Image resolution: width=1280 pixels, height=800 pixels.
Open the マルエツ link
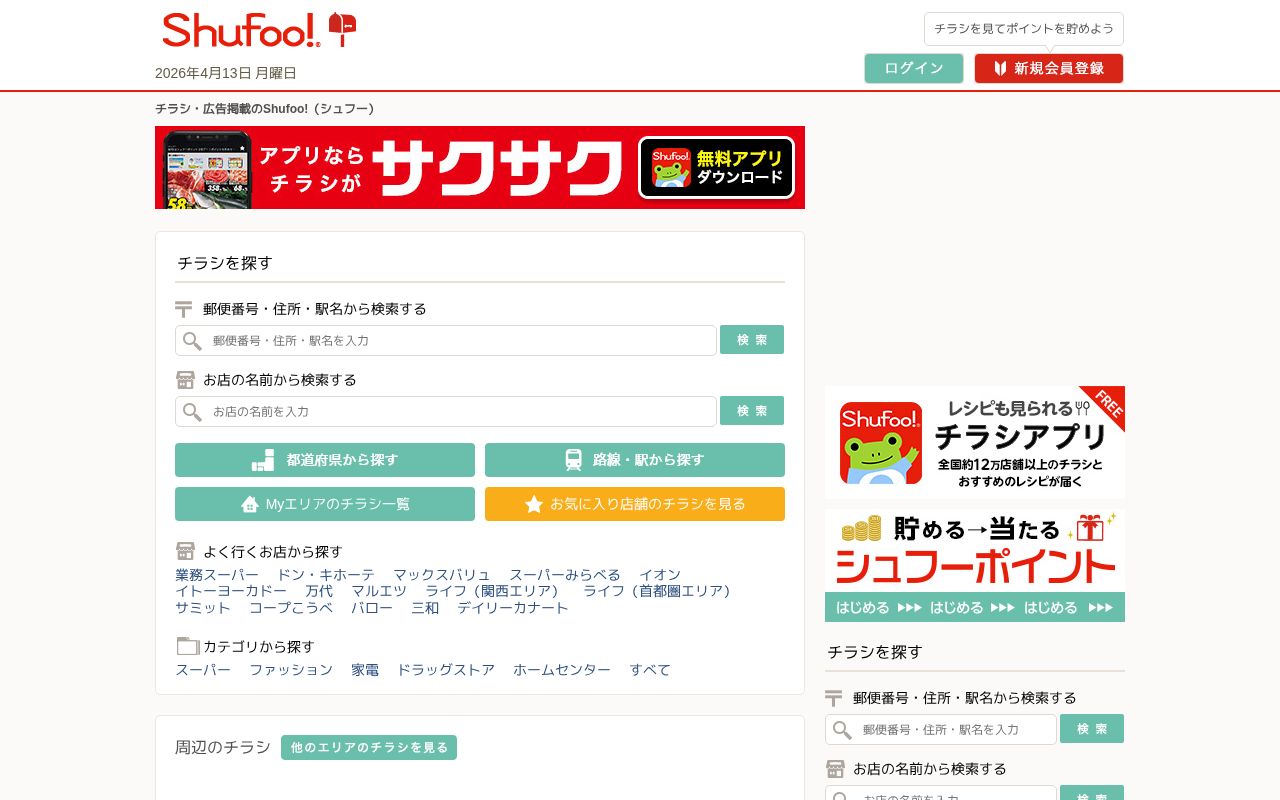click(379, 591)
